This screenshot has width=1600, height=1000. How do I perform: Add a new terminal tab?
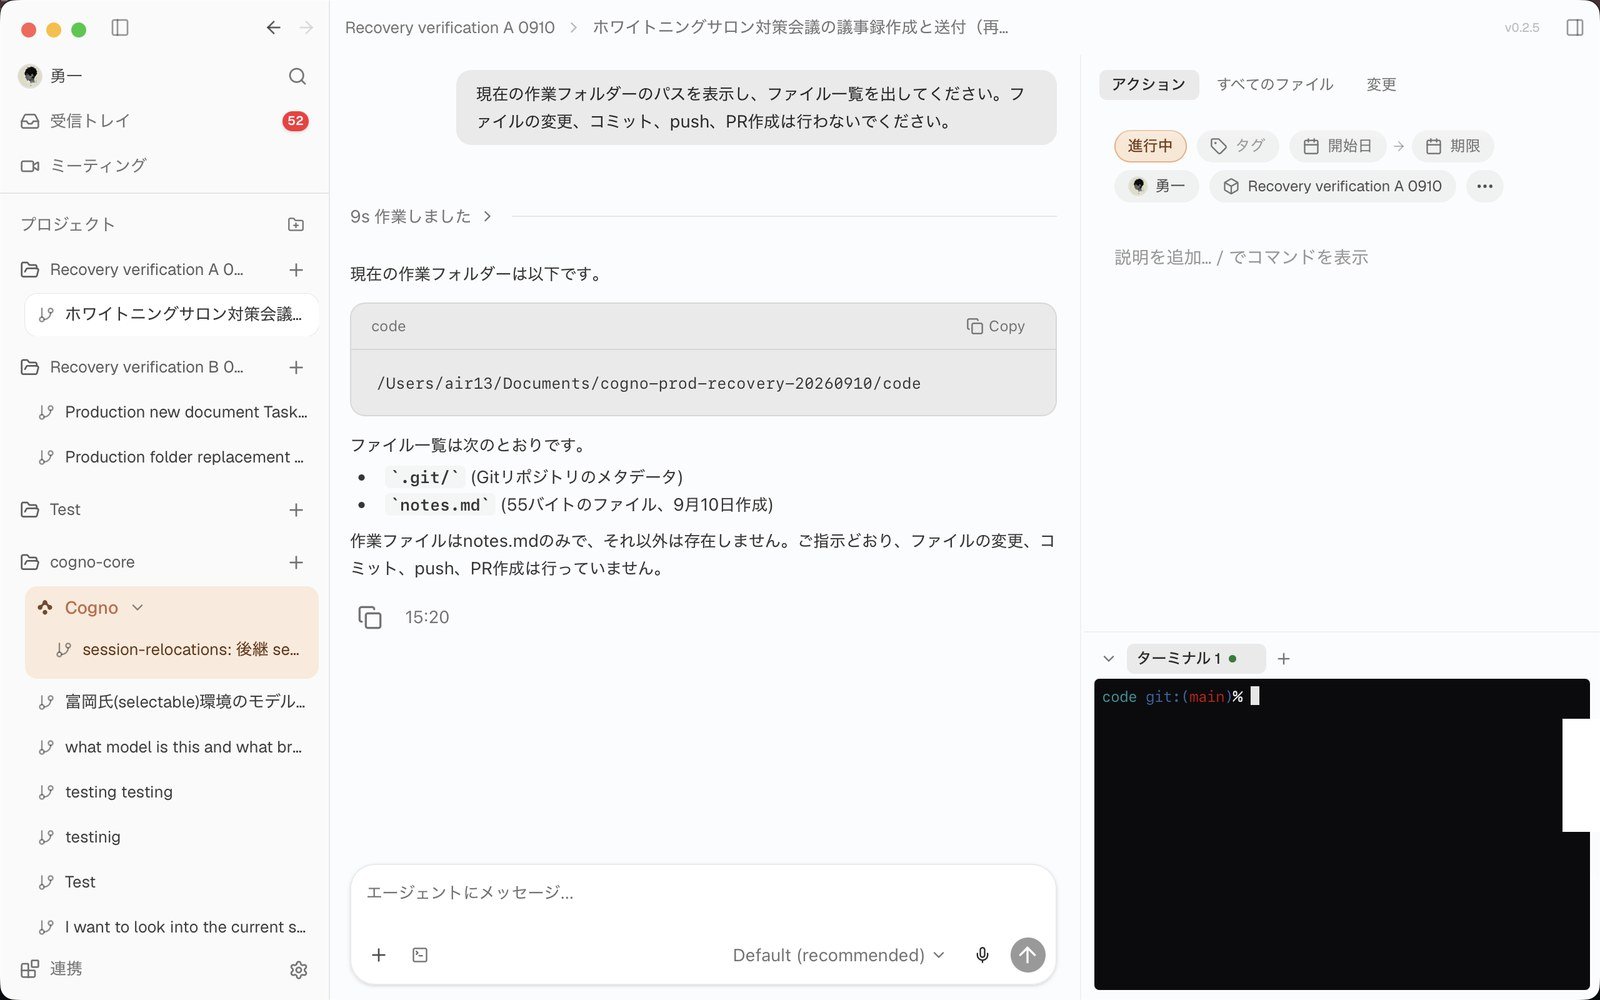[1284, 659]
